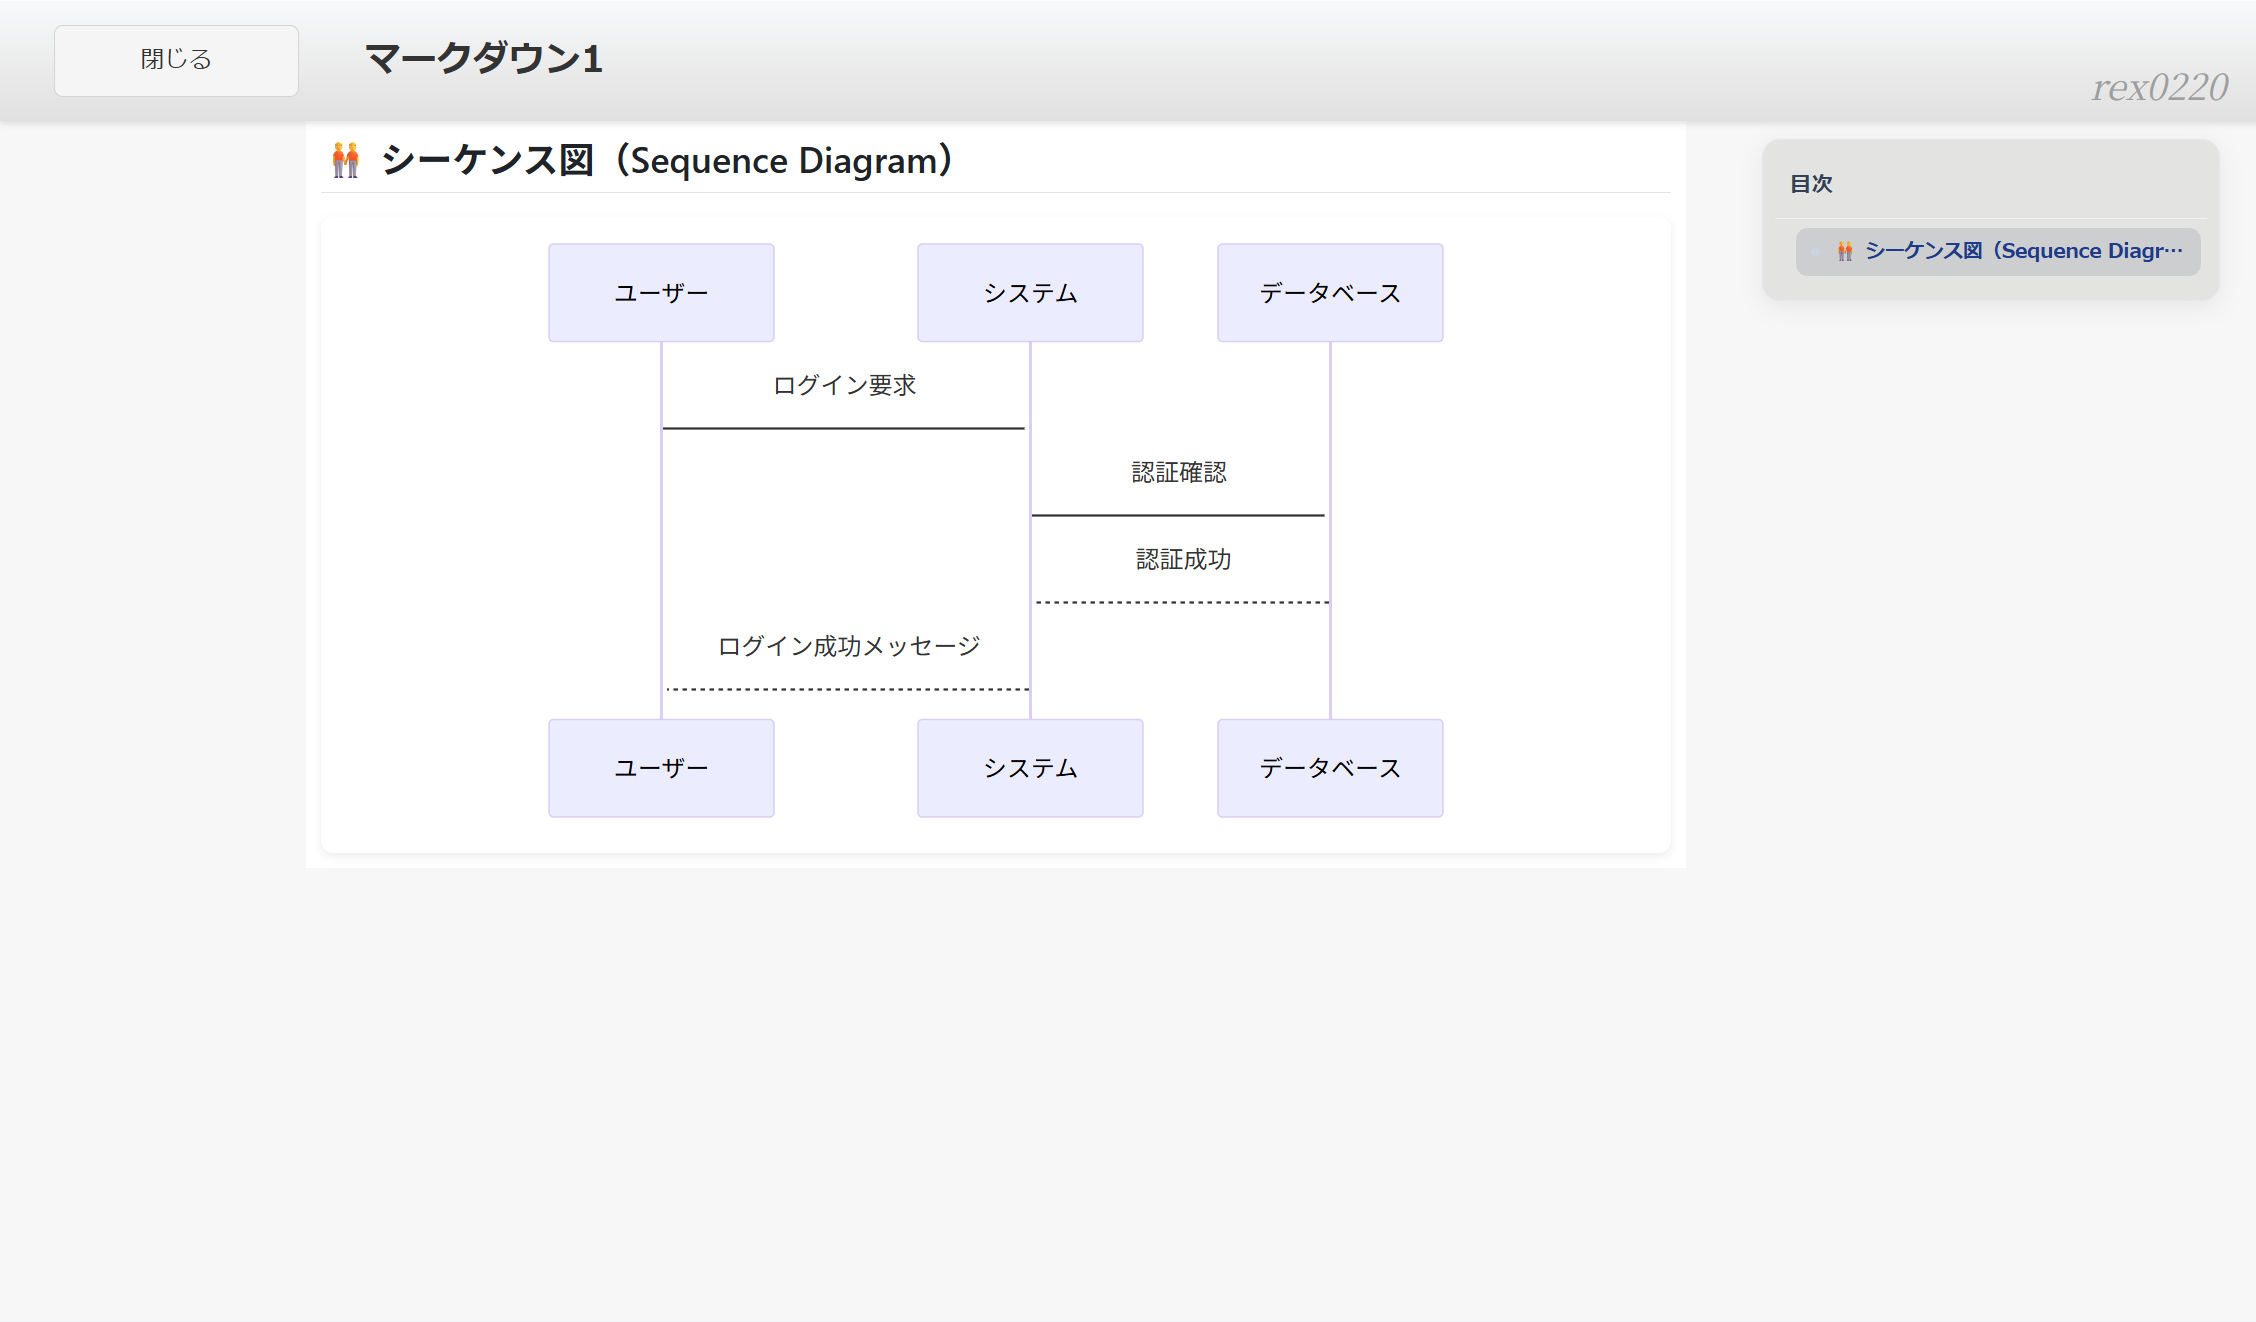
Task: Select the top ユーザー participant box
Action: click(661, 293)
